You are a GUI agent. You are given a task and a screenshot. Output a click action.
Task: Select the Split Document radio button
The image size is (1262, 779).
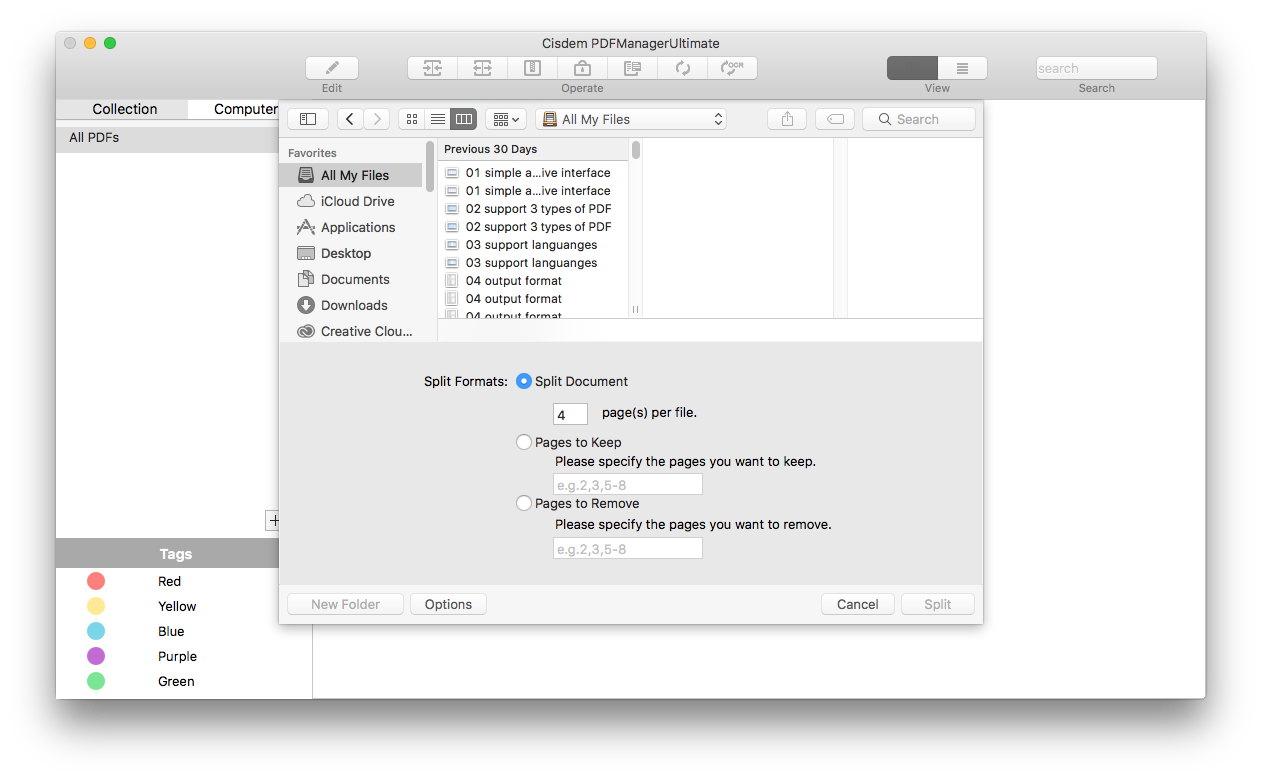(x=524, y=381)
